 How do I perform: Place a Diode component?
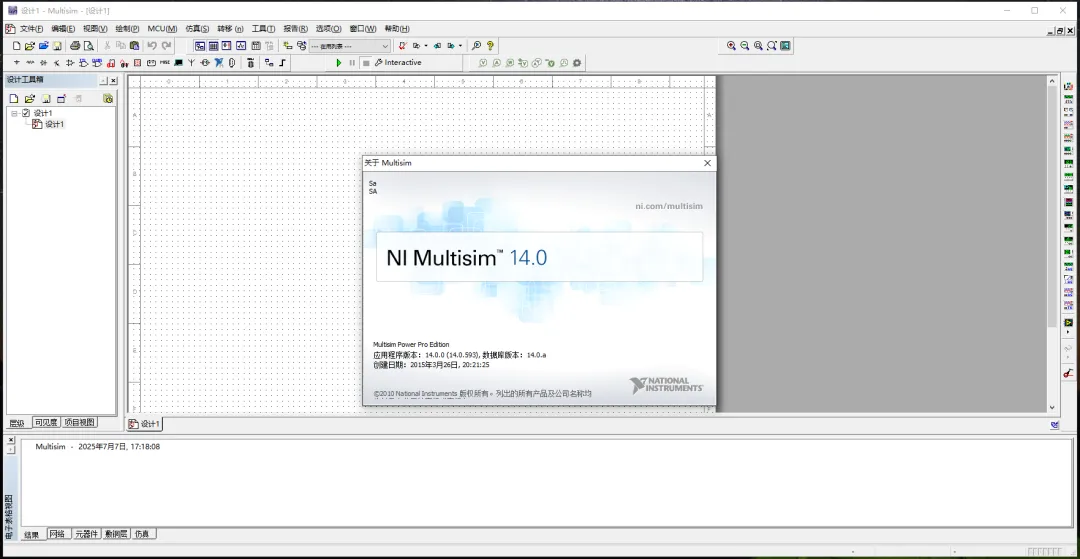point(43,63)
